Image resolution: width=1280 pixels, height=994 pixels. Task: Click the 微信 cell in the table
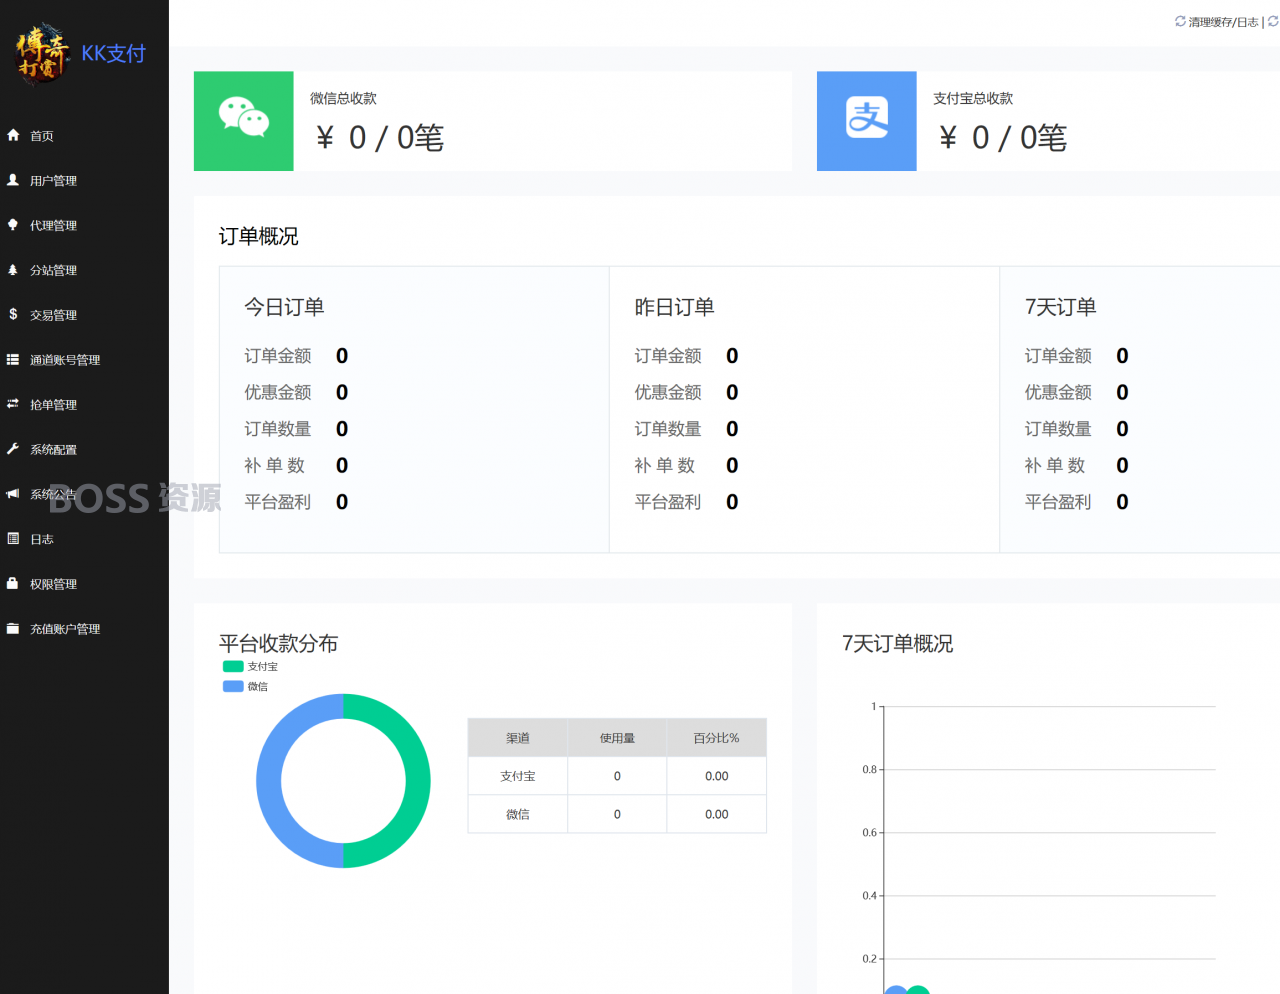click(518, 814)
